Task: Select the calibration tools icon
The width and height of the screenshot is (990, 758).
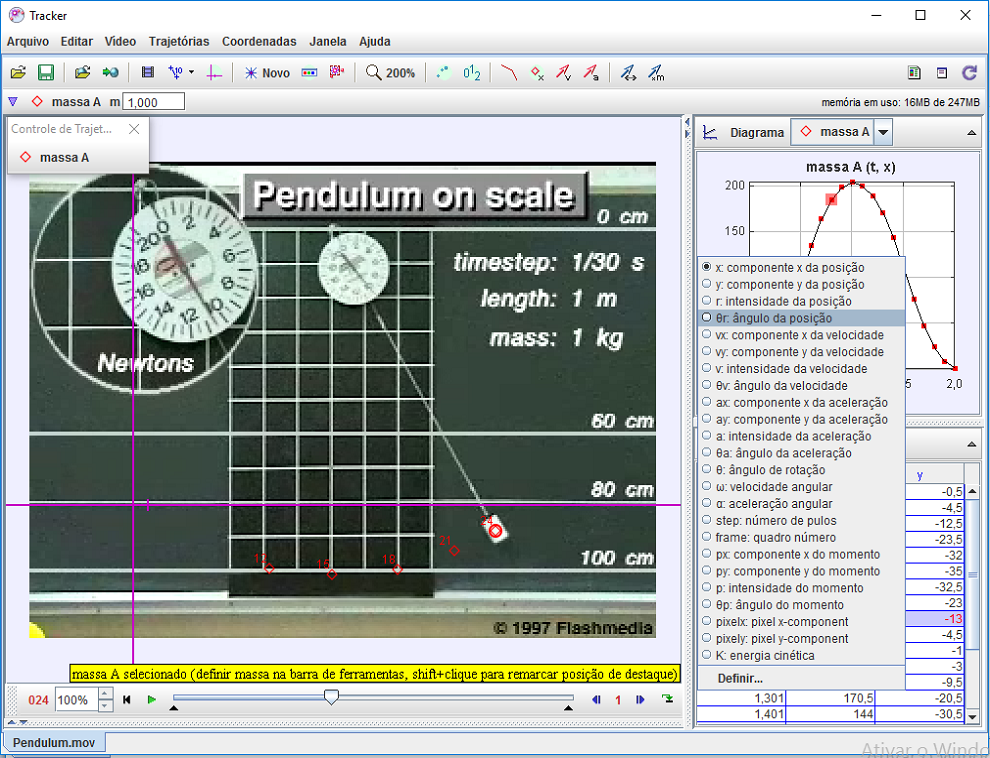Action: 180,73
